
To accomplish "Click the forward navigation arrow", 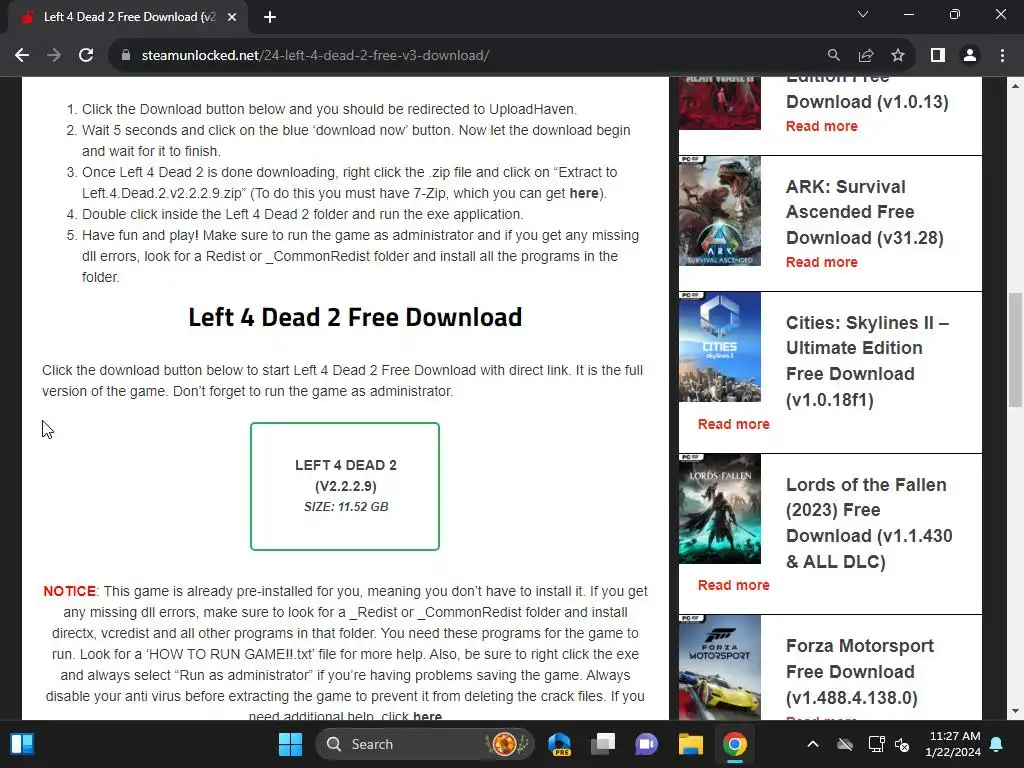I will point(54,56).
